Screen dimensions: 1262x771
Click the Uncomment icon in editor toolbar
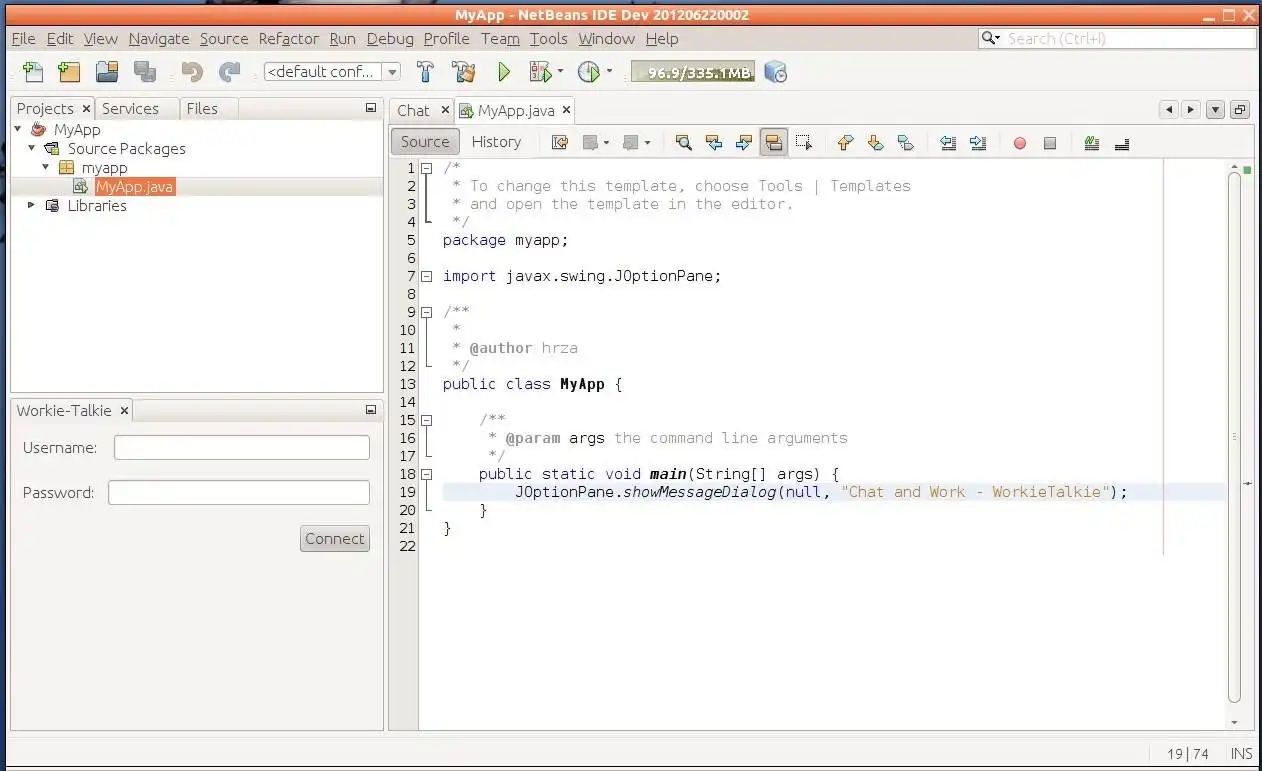click(x=1121, y=143)
